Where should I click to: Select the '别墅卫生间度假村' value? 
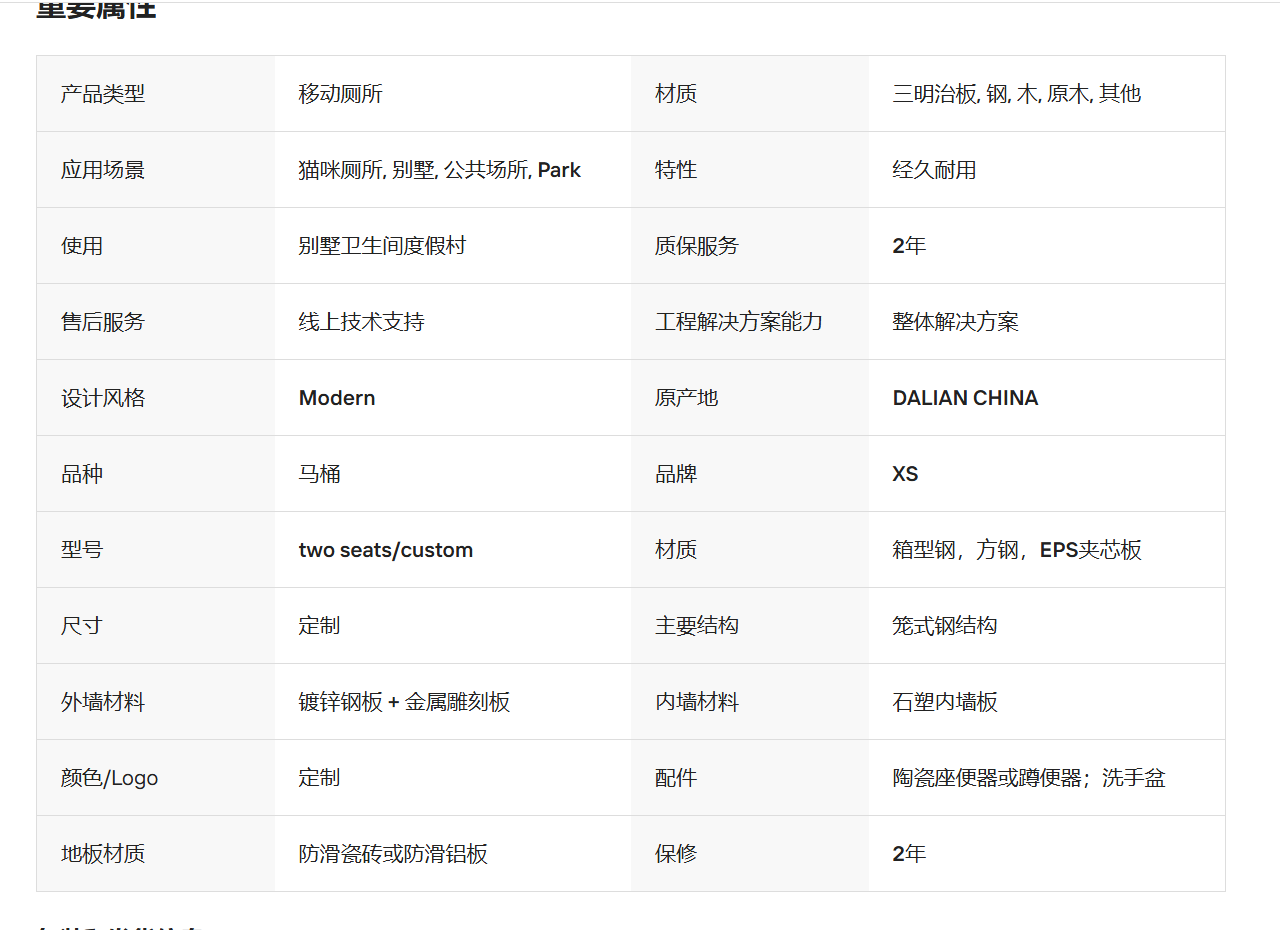pyautogui.click(x=383, y=246)
